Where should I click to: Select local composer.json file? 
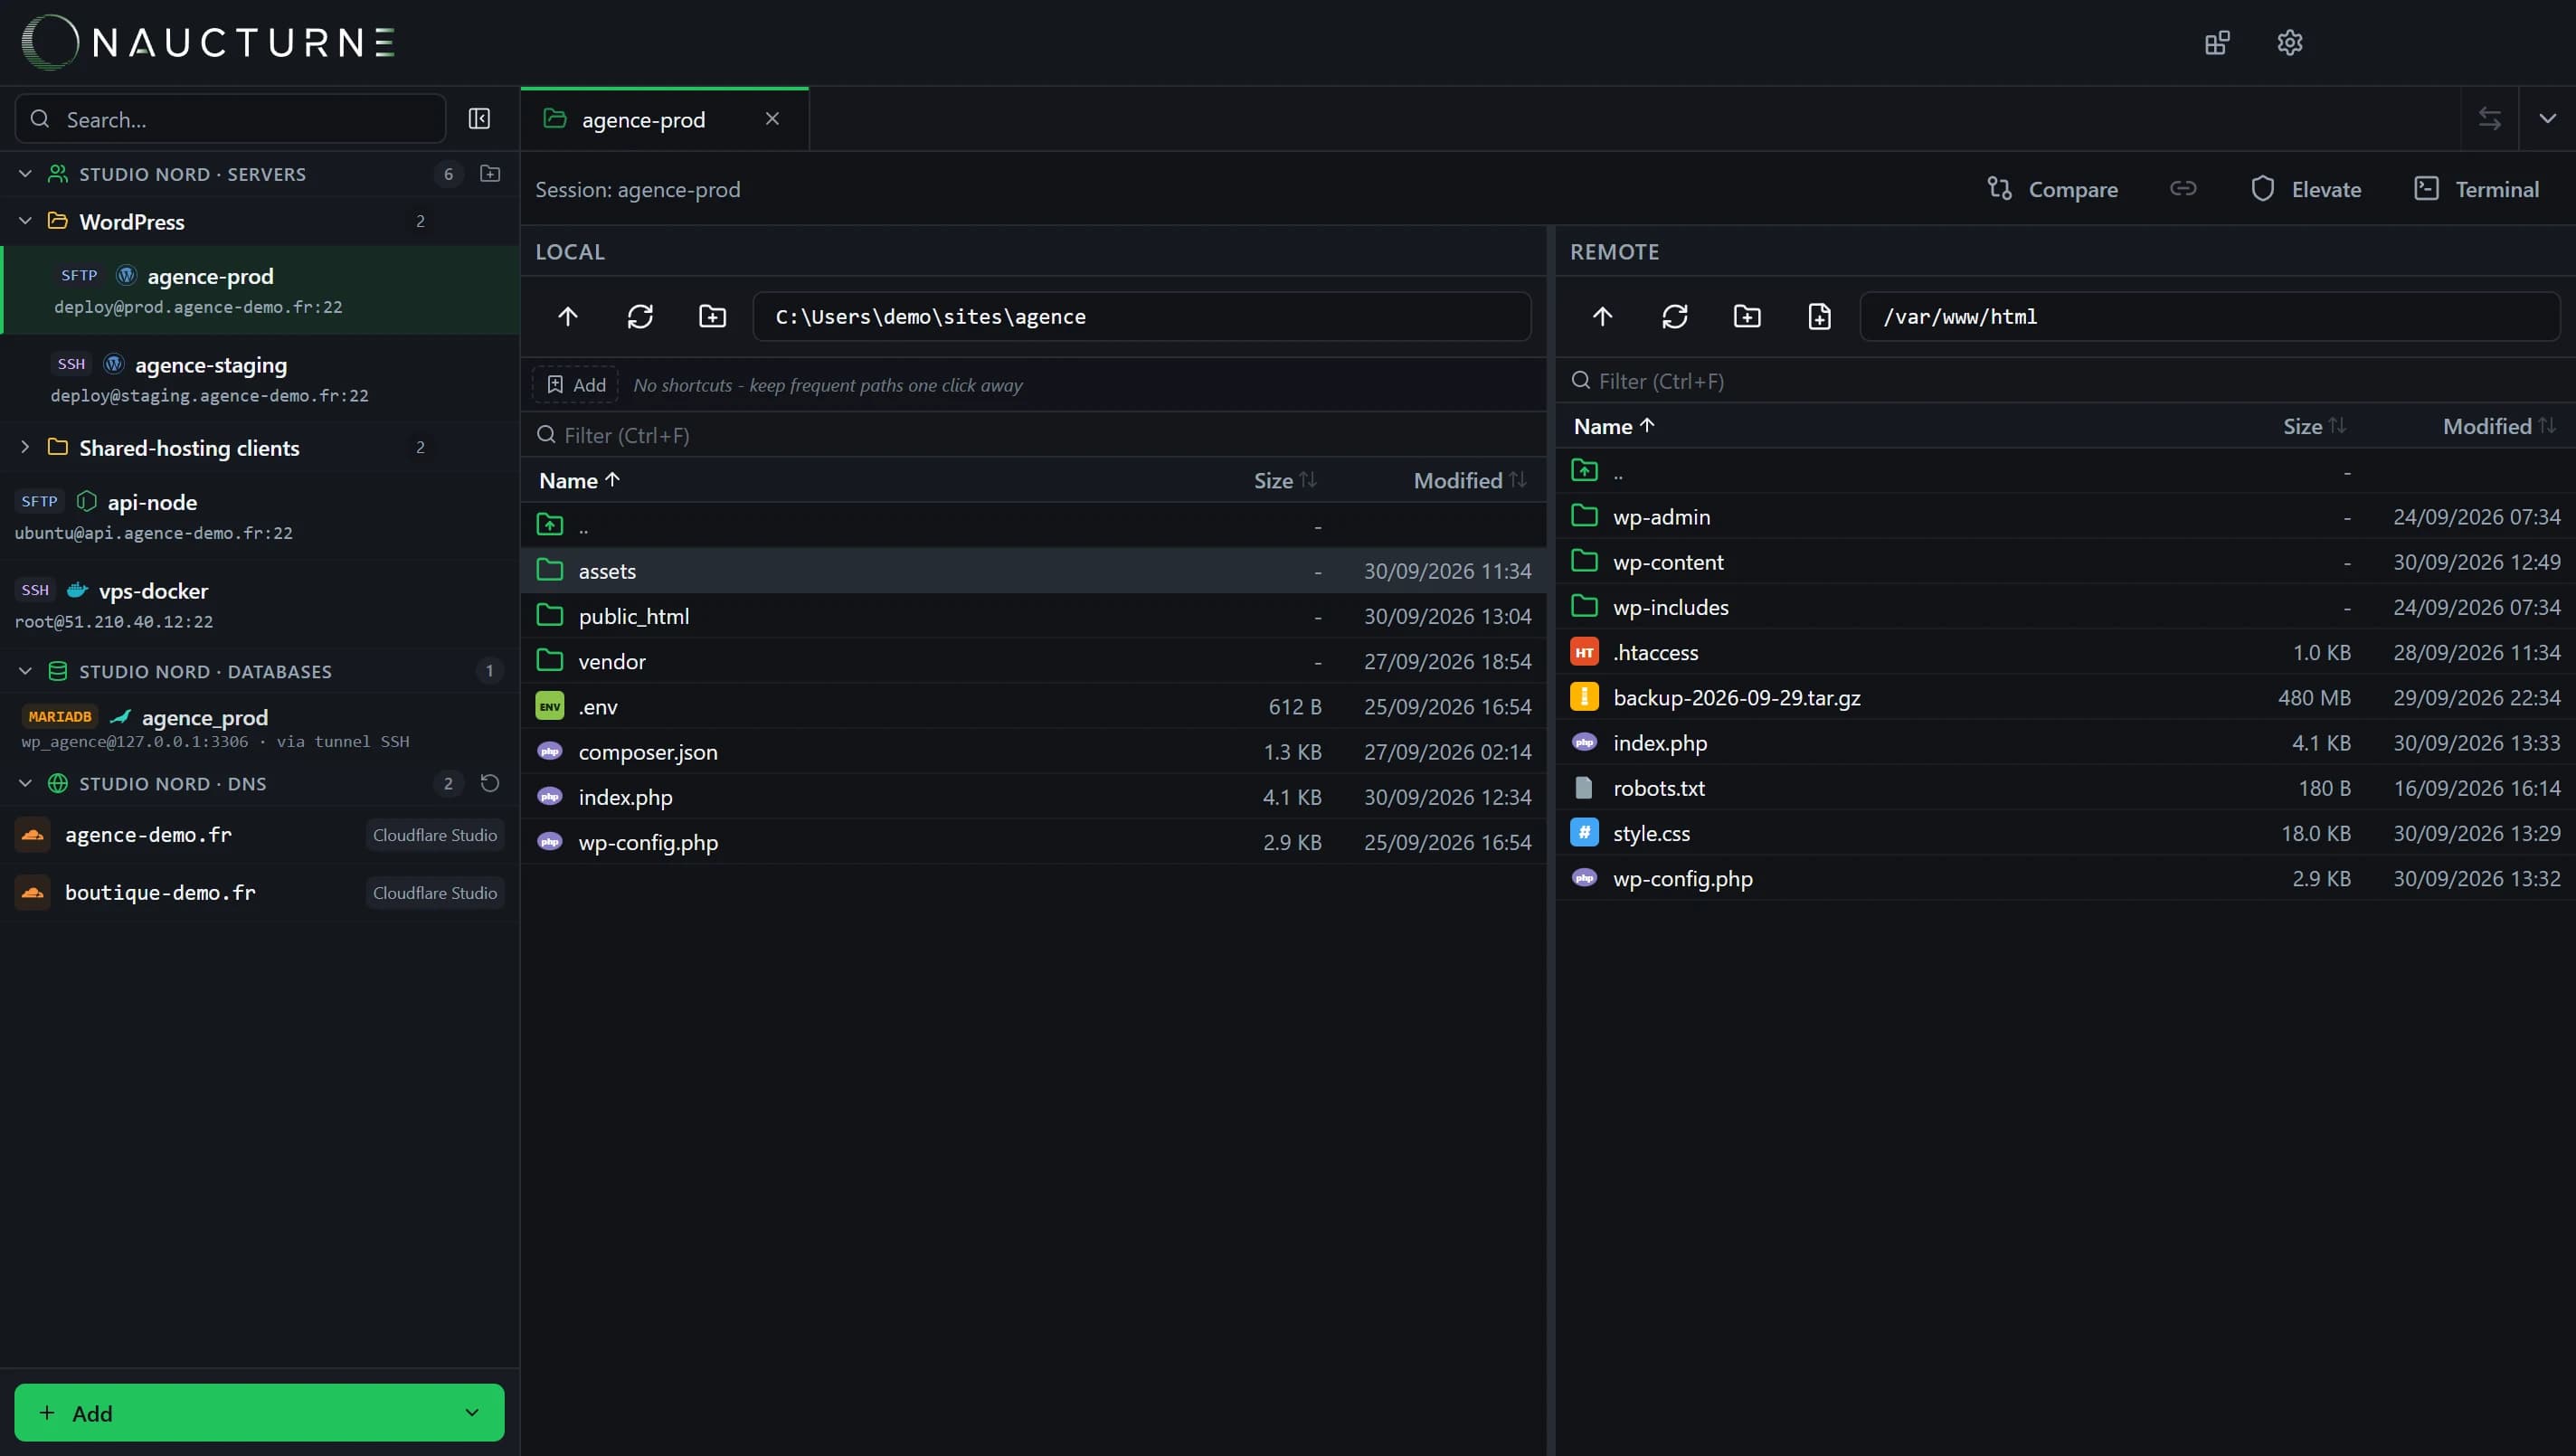(x=1033, y=751)
